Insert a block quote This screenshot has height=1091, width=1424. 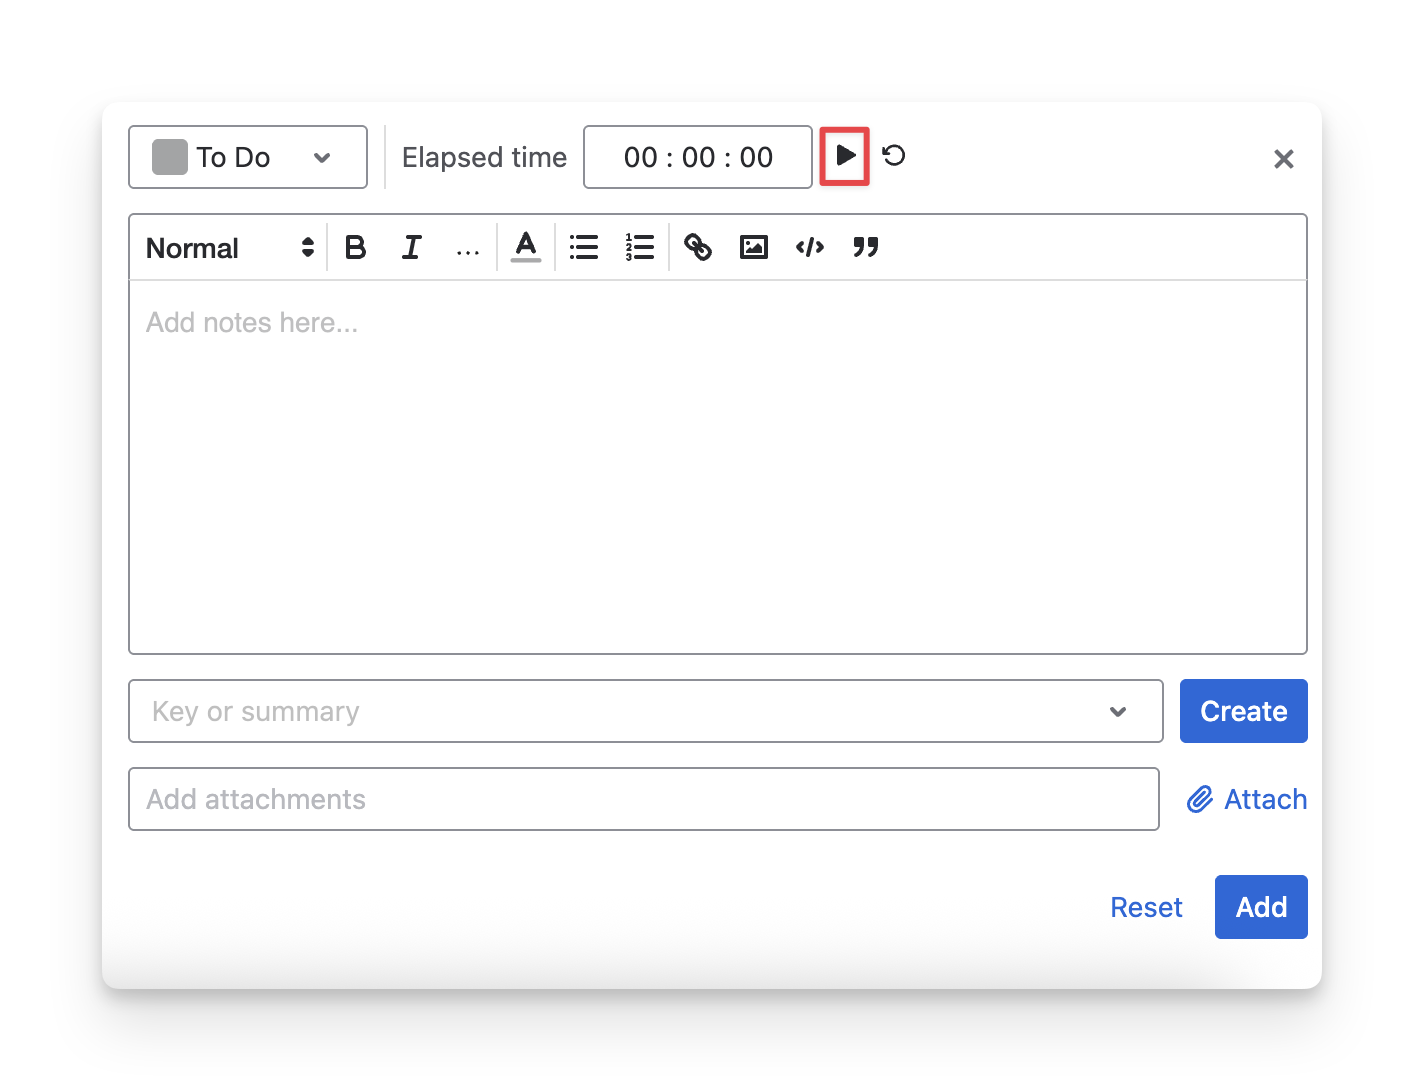tap(866, 247)
